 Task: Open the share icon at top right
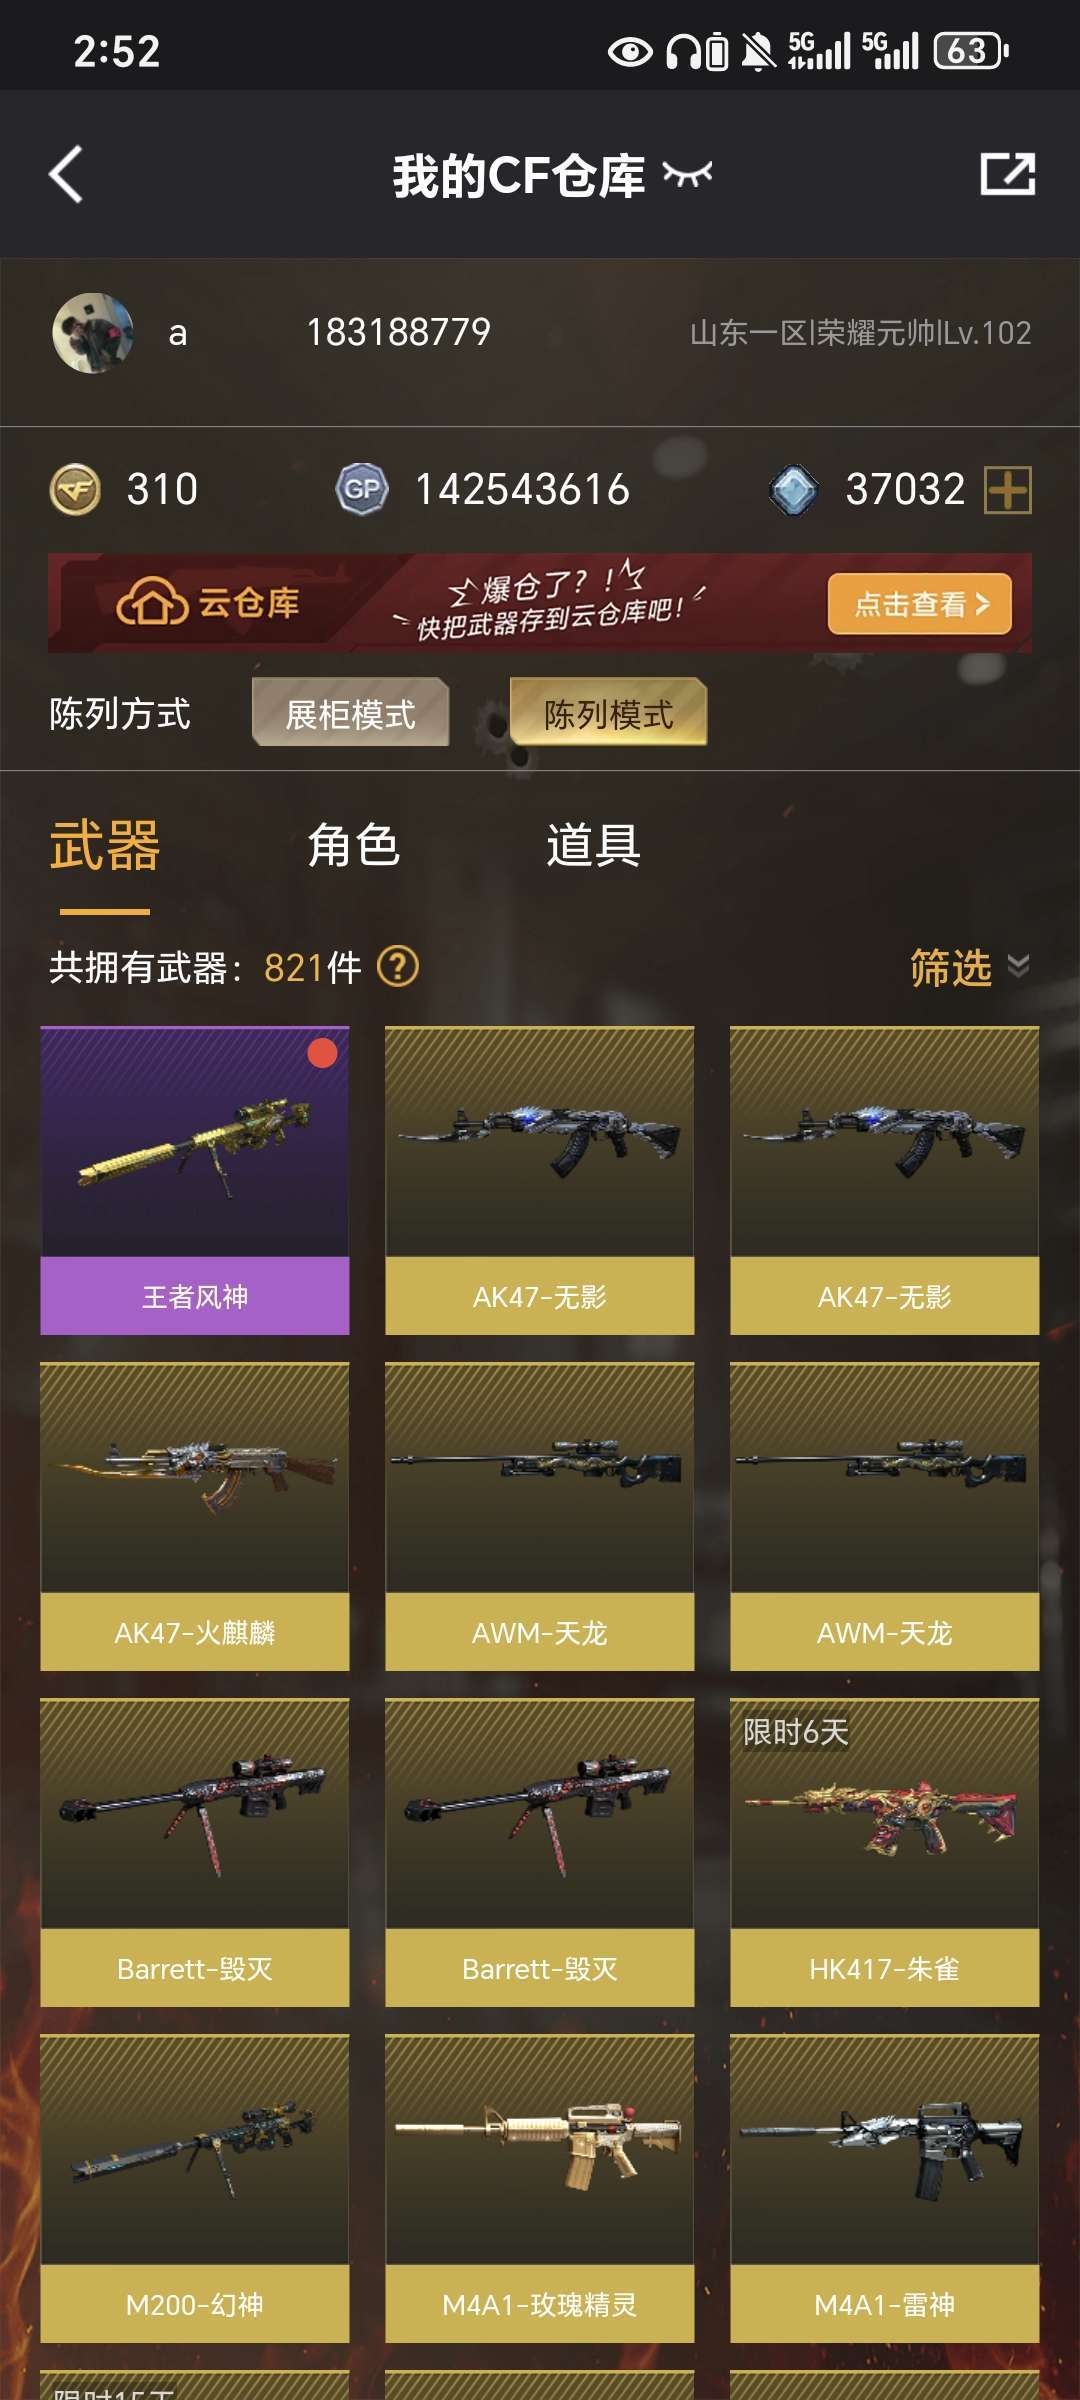click(x=1007, y=174)
